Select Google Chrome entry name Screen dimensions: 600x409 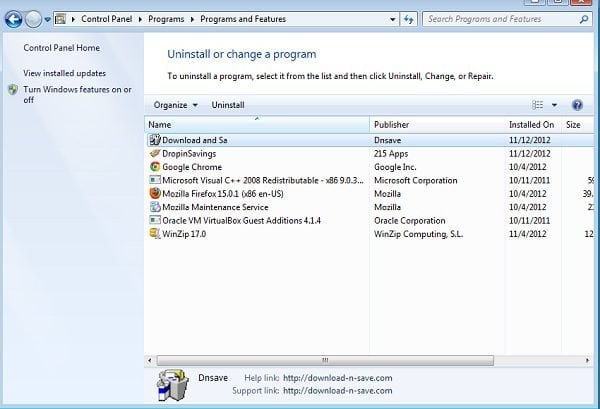point(192,167)
